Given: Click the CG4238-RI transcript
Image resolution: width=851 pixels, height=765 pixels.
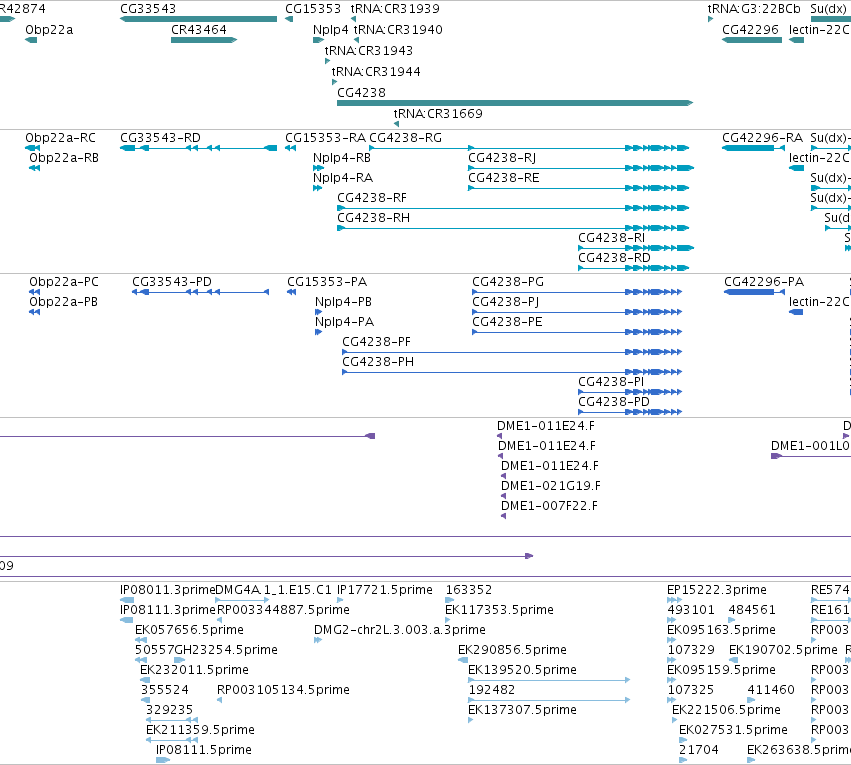Looking at the screenshot, I should click(x=636, y=248).
